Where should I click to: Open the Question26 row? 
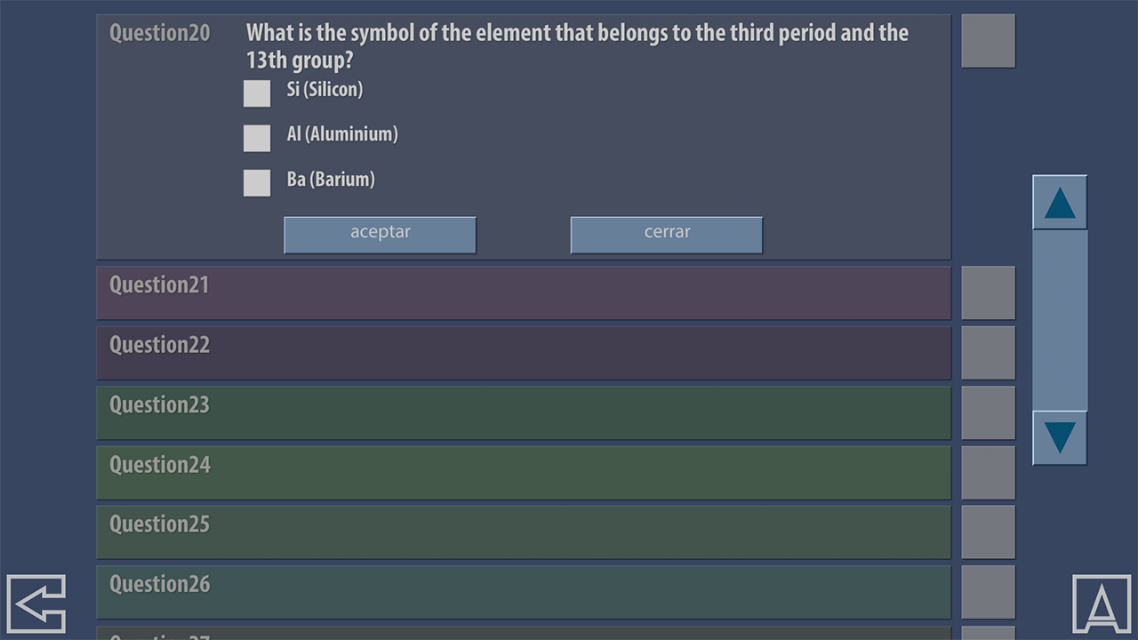[x=523, y=592]
